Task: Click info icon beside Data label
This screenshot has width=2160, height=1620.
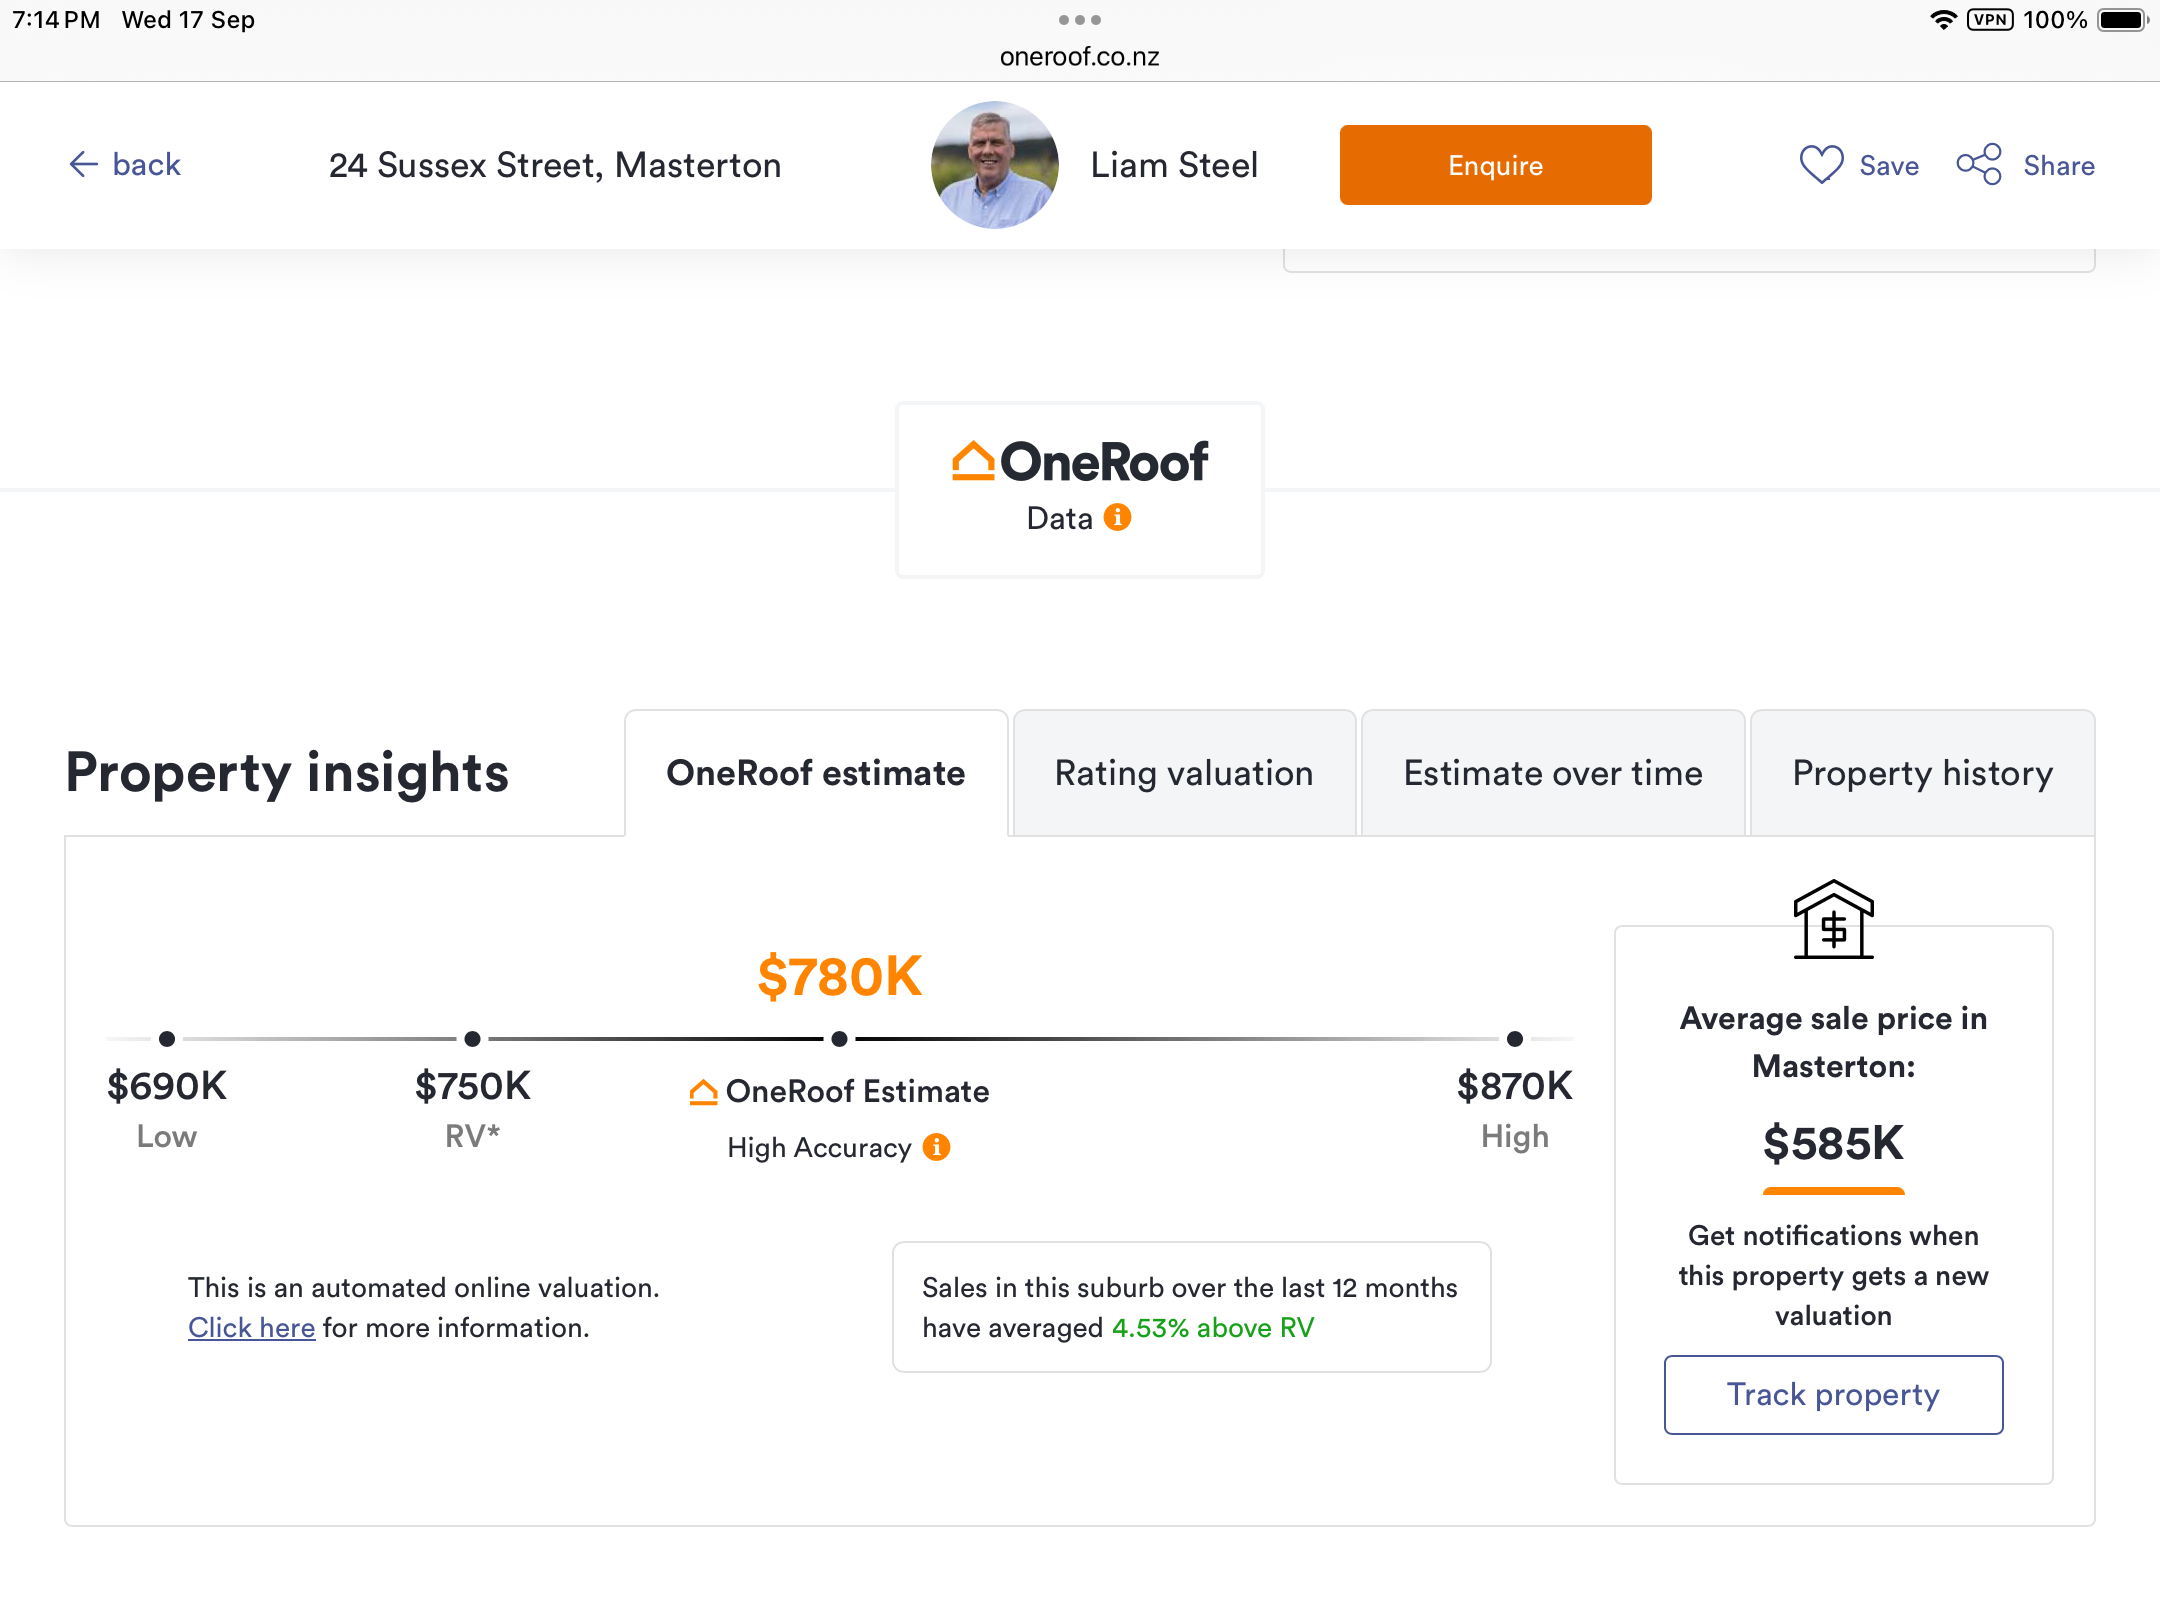Action: pos(1117,518)
